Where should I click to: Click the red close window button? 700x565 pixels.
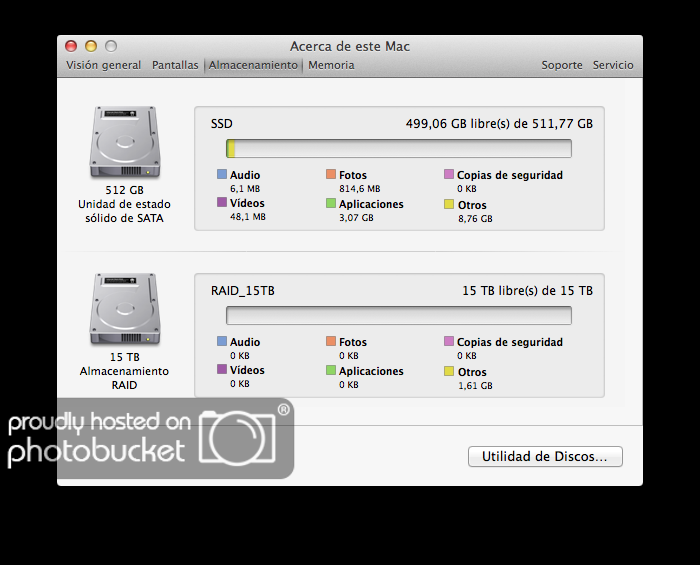click(x=71, y=46)
